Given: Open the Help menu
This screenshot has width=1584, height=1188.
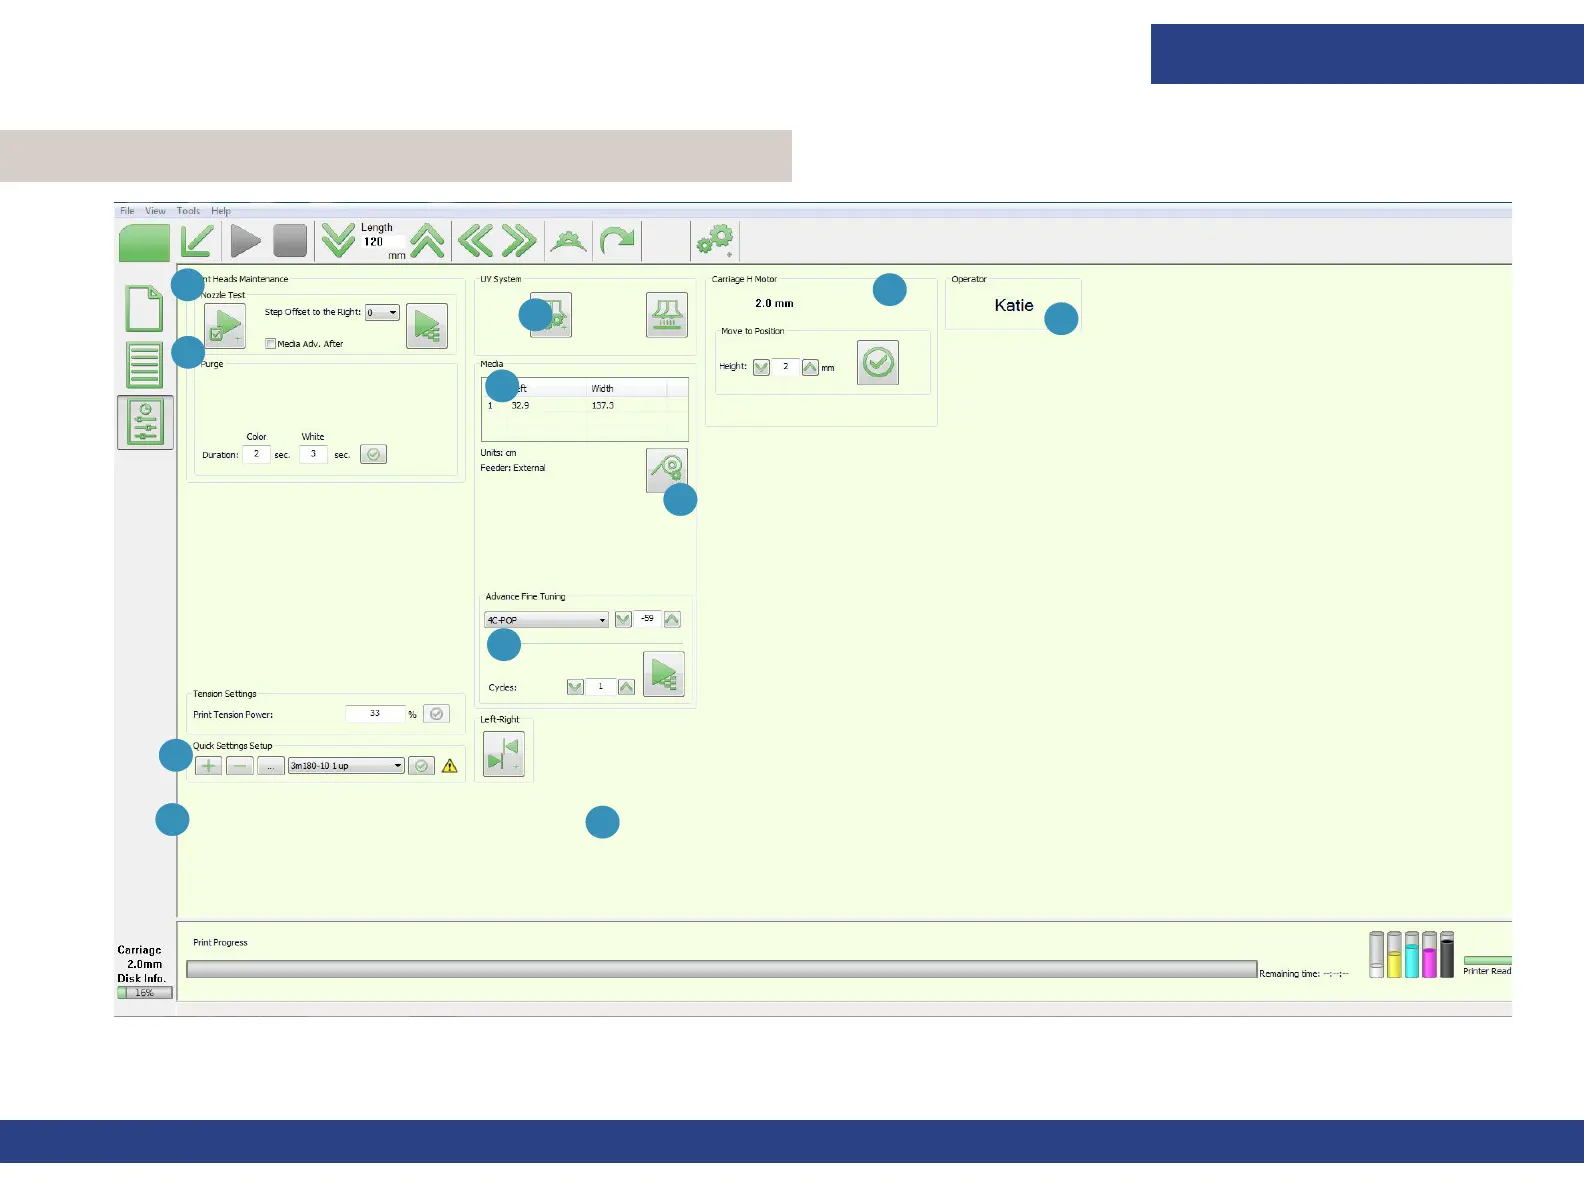Looking at the screenshot, I should coord(221,211).
